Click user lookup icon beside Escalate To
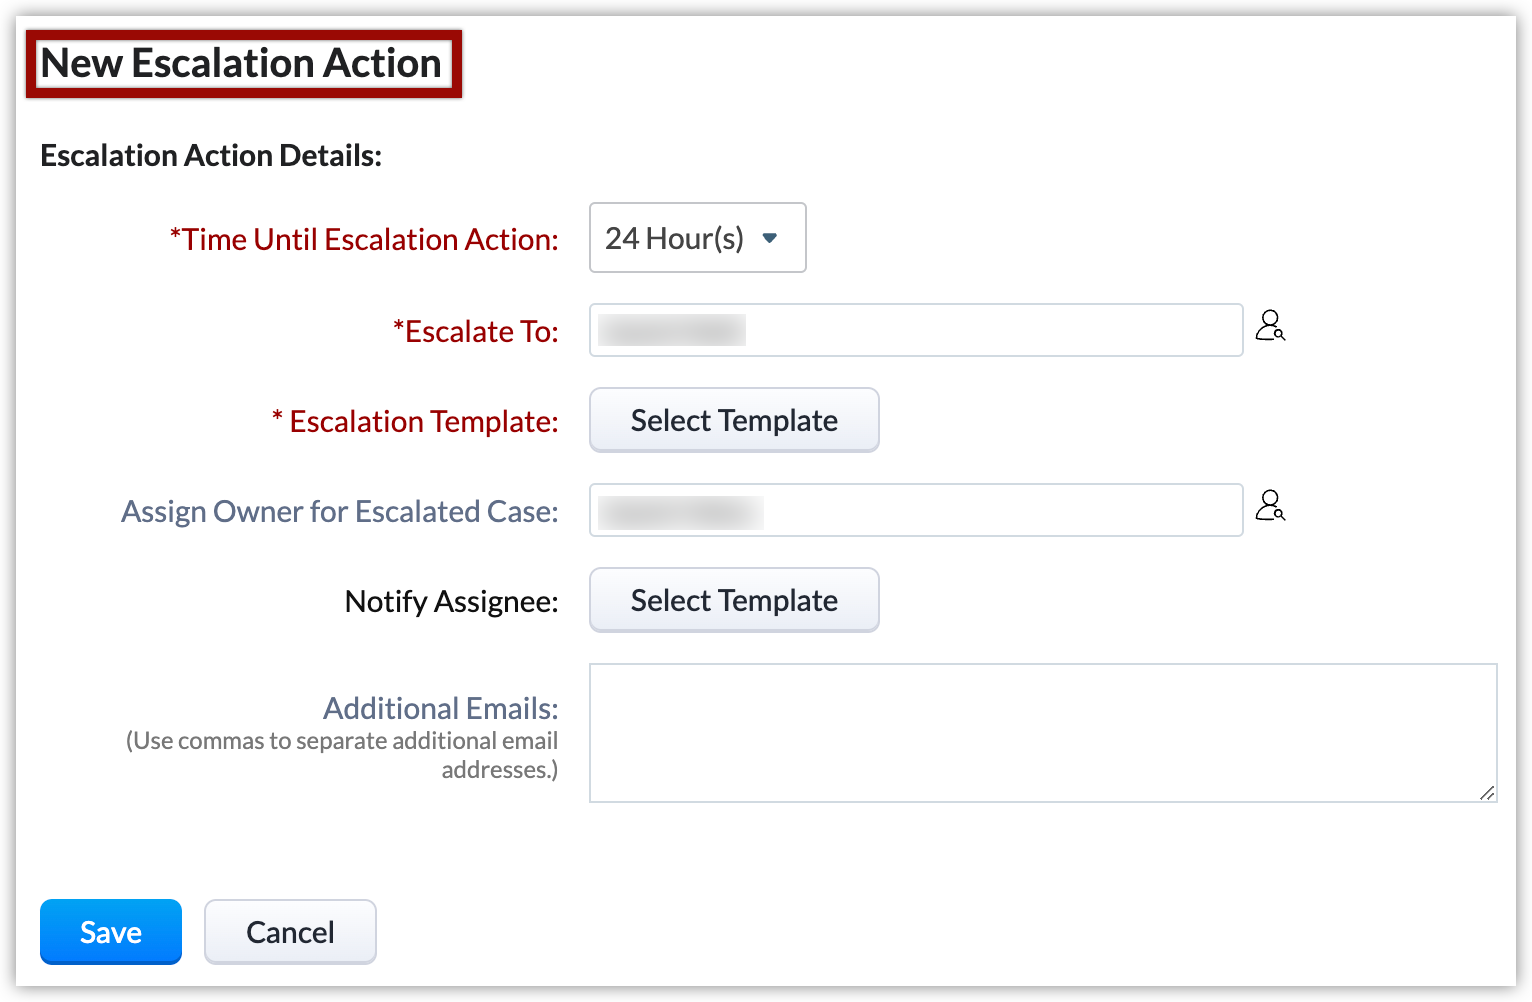The width and height of the screenshot is (1532, 1002). 1270,326
